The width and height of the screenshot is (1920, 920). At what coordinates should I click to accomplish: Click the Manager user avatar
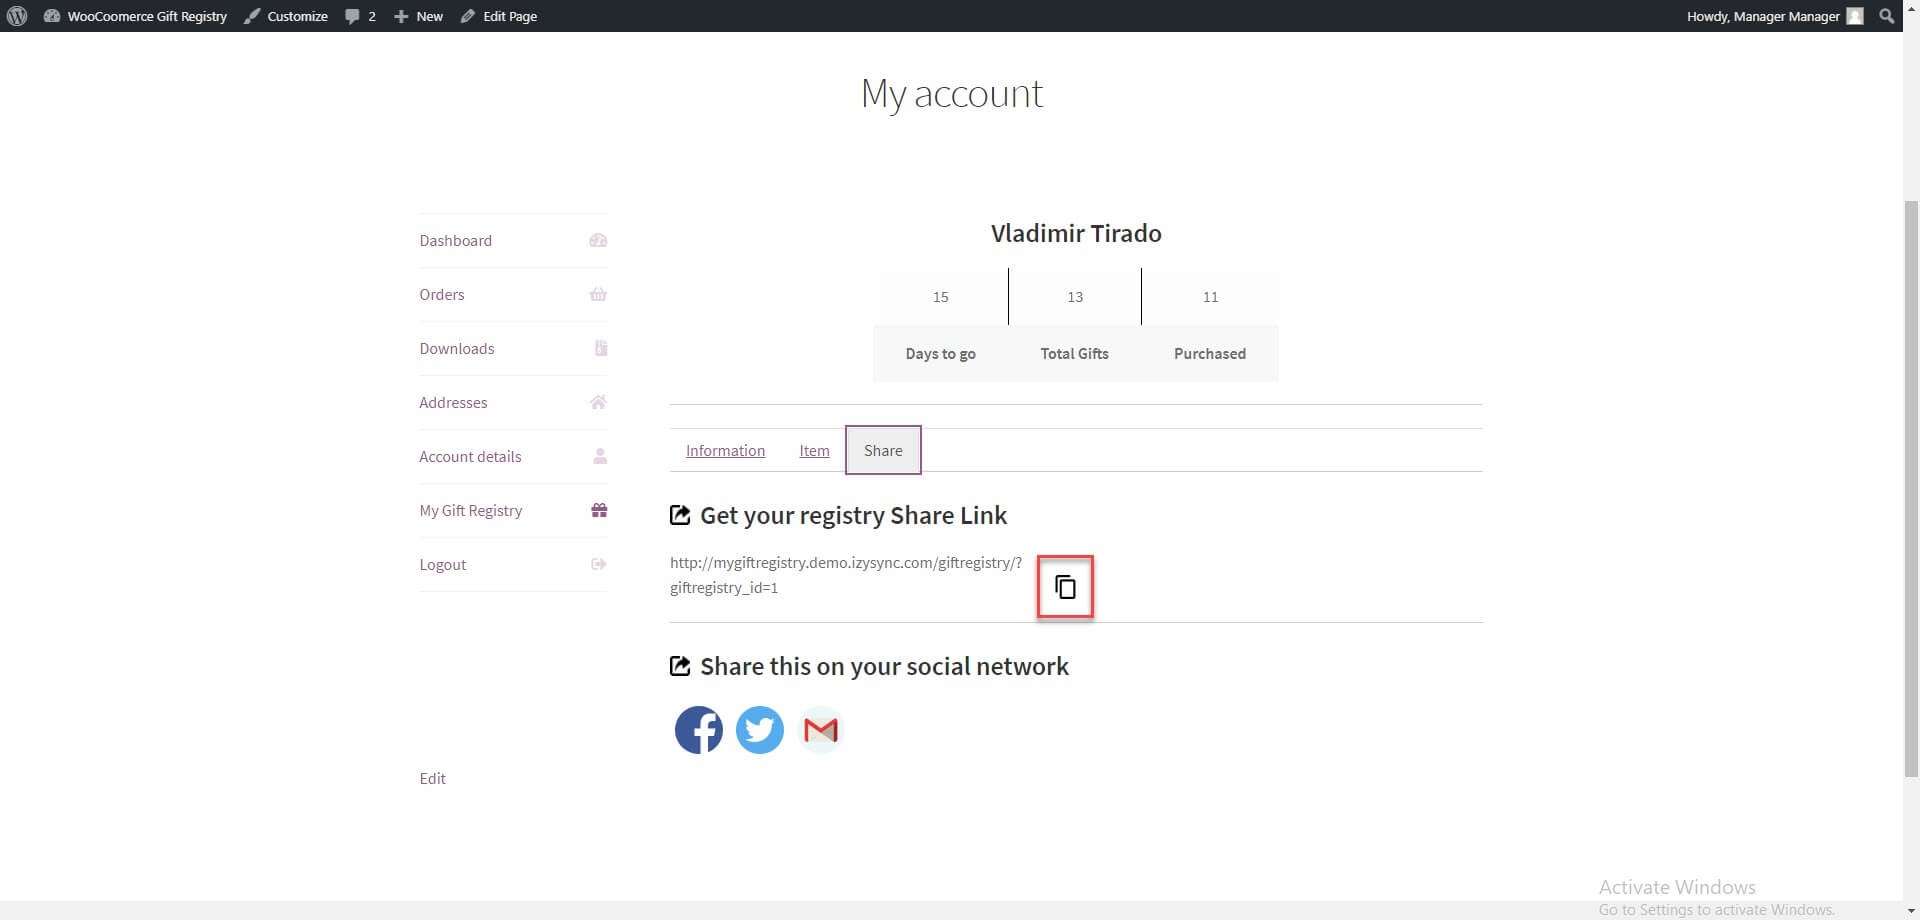[x=1855, y=16]
